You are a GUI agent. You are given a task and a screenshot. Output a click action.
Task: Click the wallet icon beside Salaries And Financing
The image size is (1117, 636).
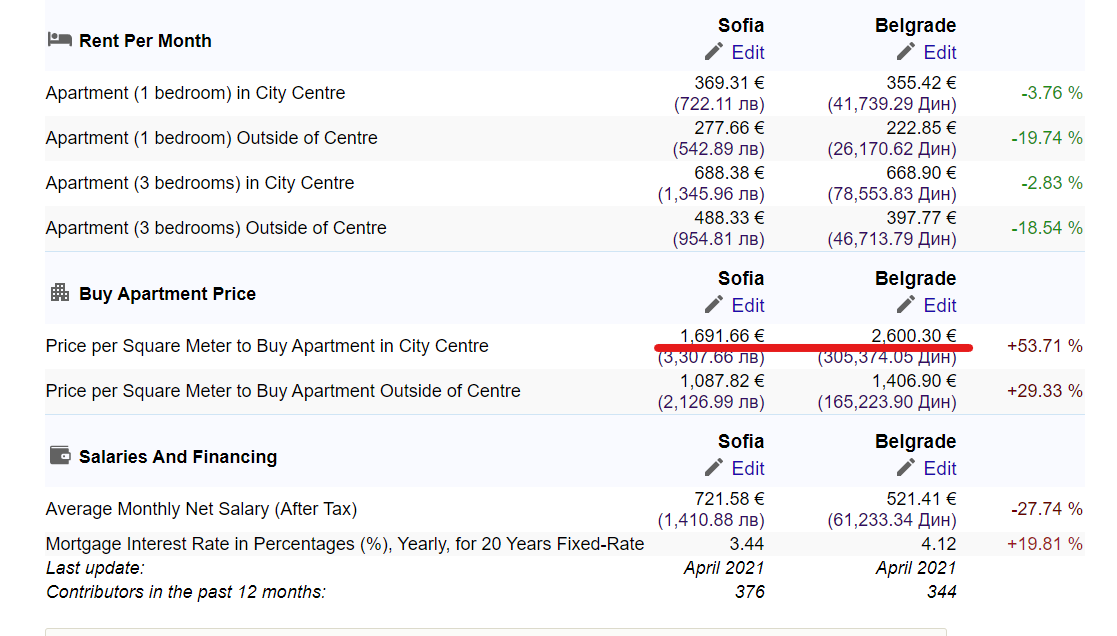[x=60, y=455]
